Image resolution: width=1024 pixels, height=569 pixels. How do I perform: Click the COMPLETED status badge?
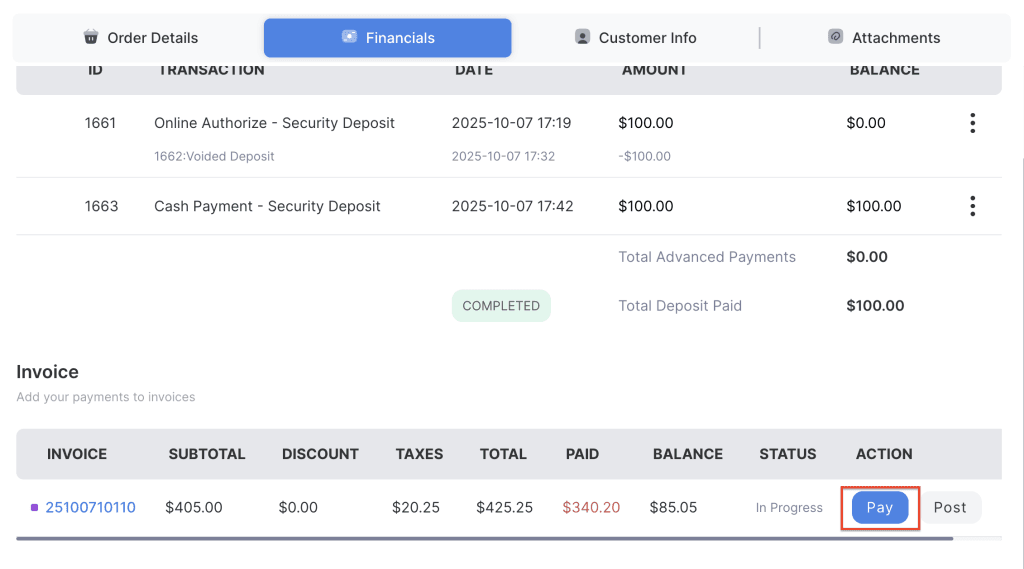(x=501, y=306)
